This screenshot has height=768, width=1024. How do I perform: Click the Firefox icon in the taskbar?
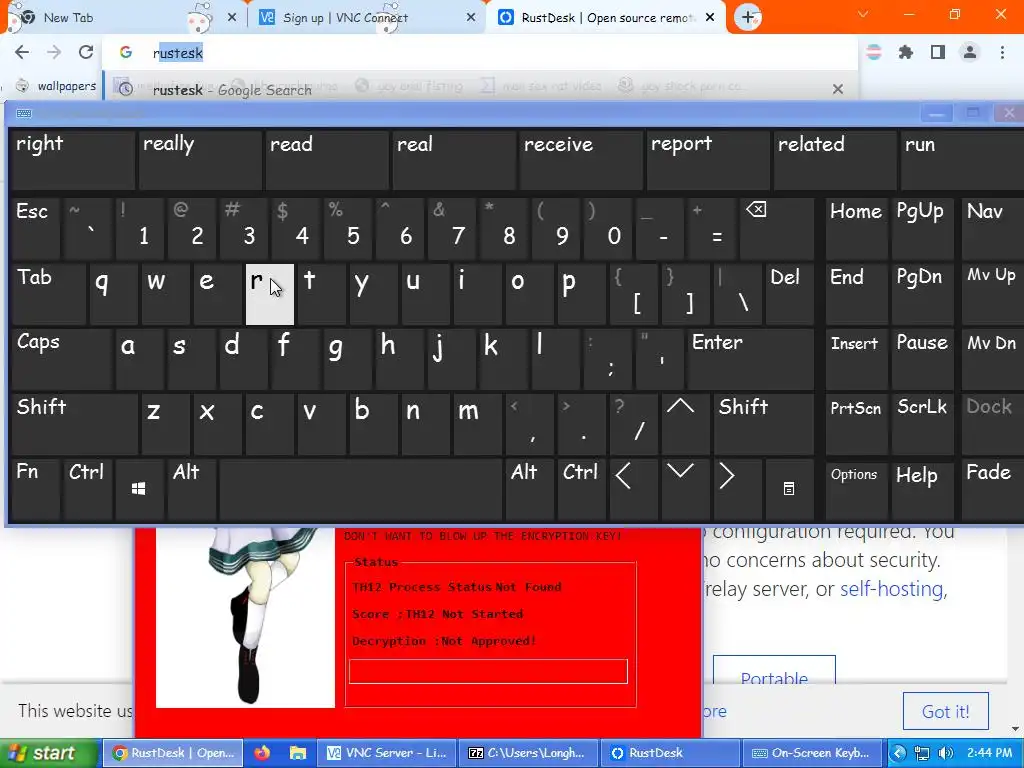click(262, 753)
